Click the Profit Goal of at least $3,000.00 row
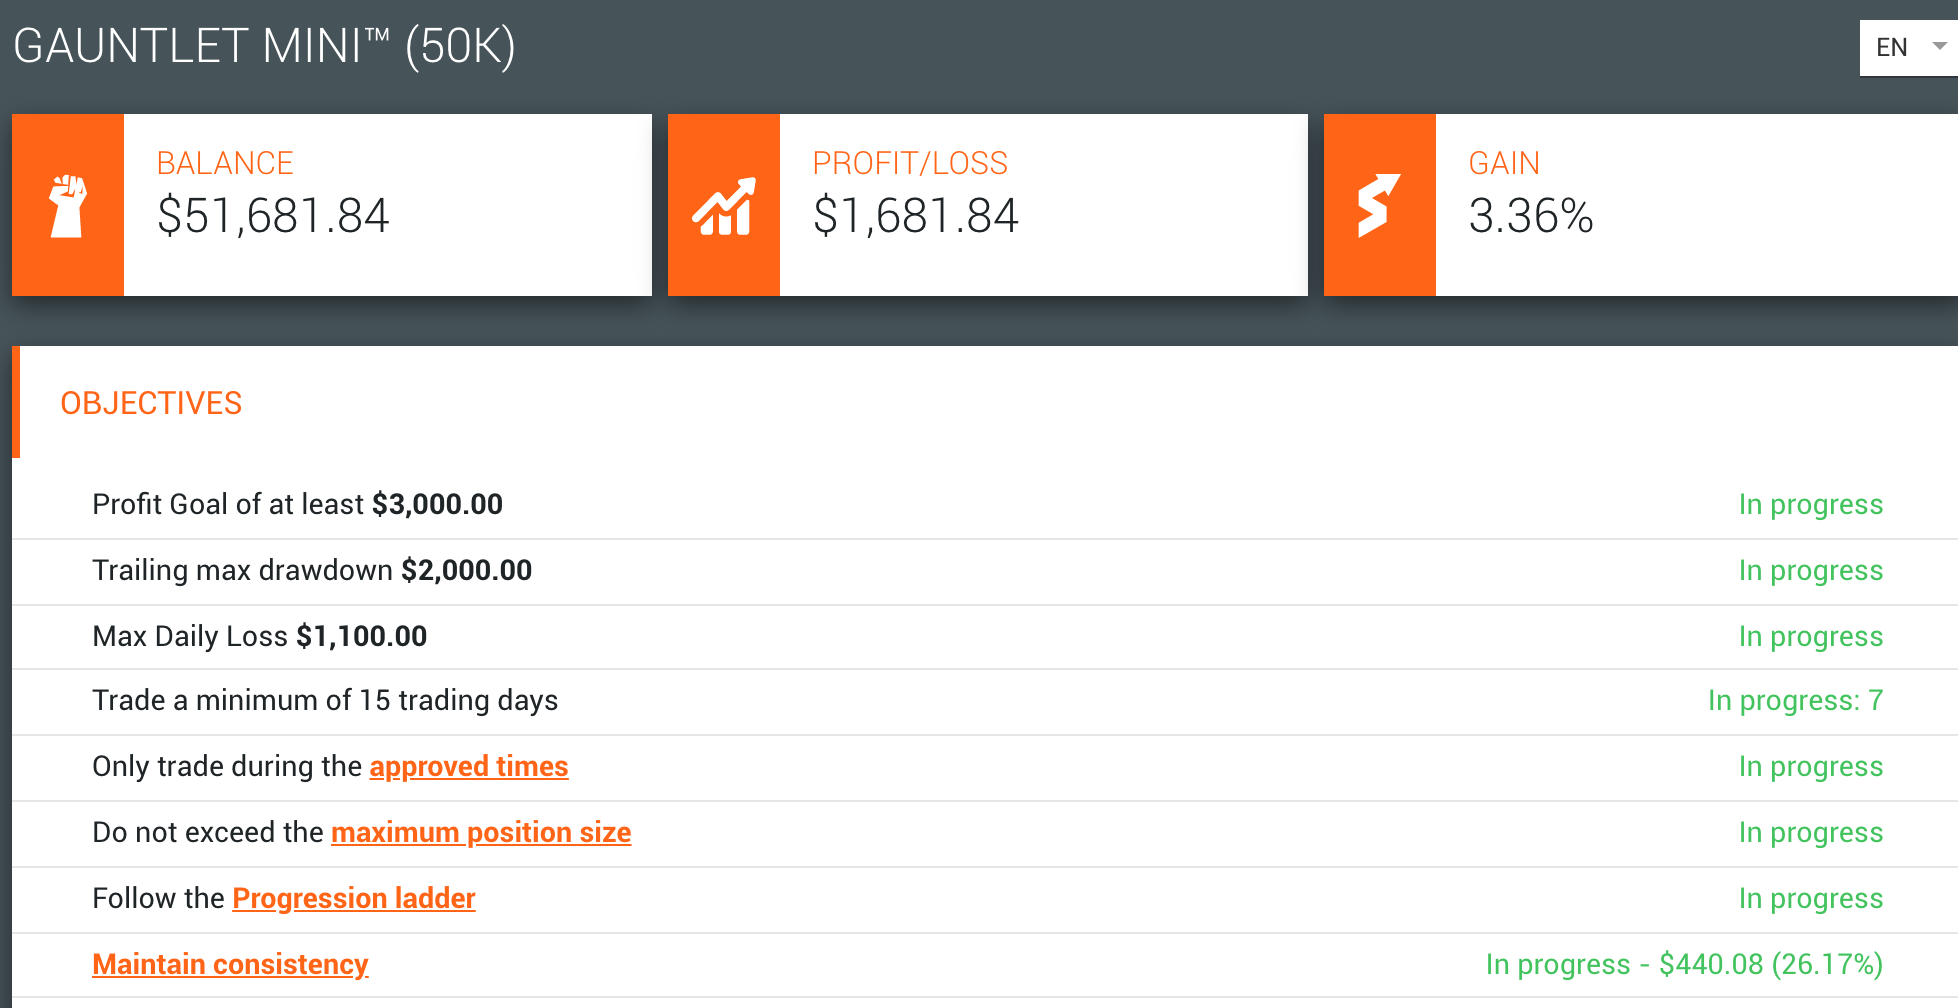 (985, 505)
